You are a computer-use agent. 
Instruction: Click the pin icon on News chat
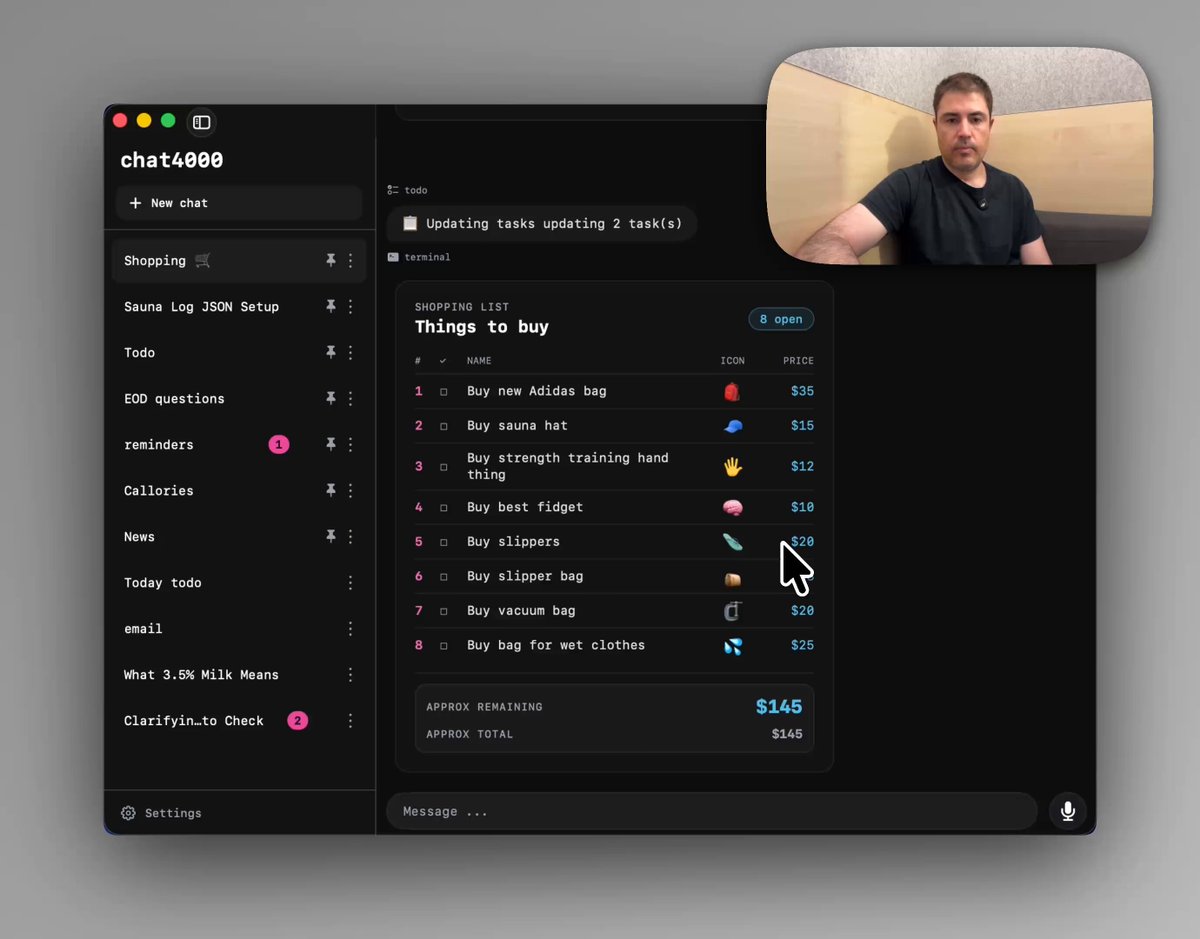pos(330,536)
